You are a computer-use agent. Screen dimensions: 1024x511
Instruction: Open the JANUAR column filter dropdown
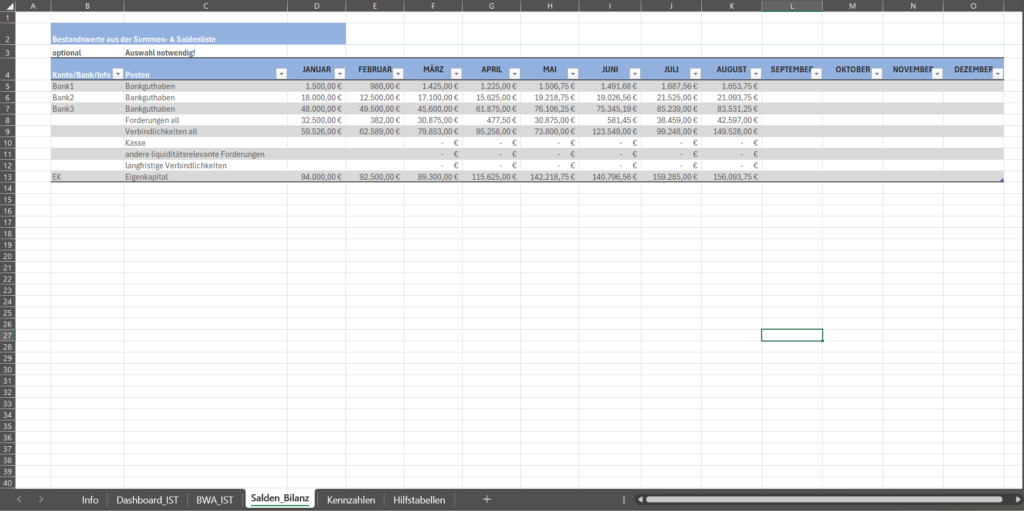pyautogui.click(x=338, y=74)
